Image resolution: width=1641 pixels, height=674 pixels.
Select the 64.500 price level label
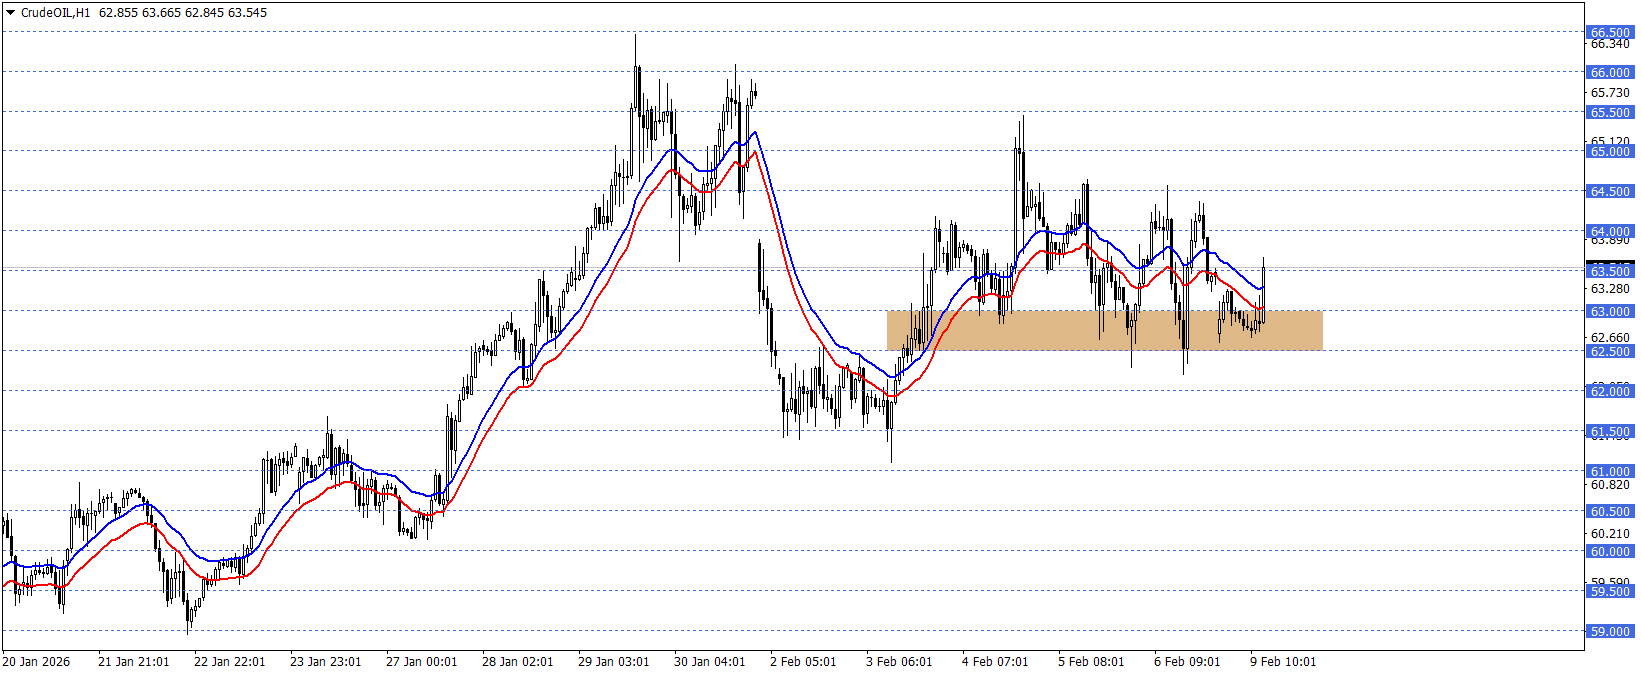point(1610,192)
